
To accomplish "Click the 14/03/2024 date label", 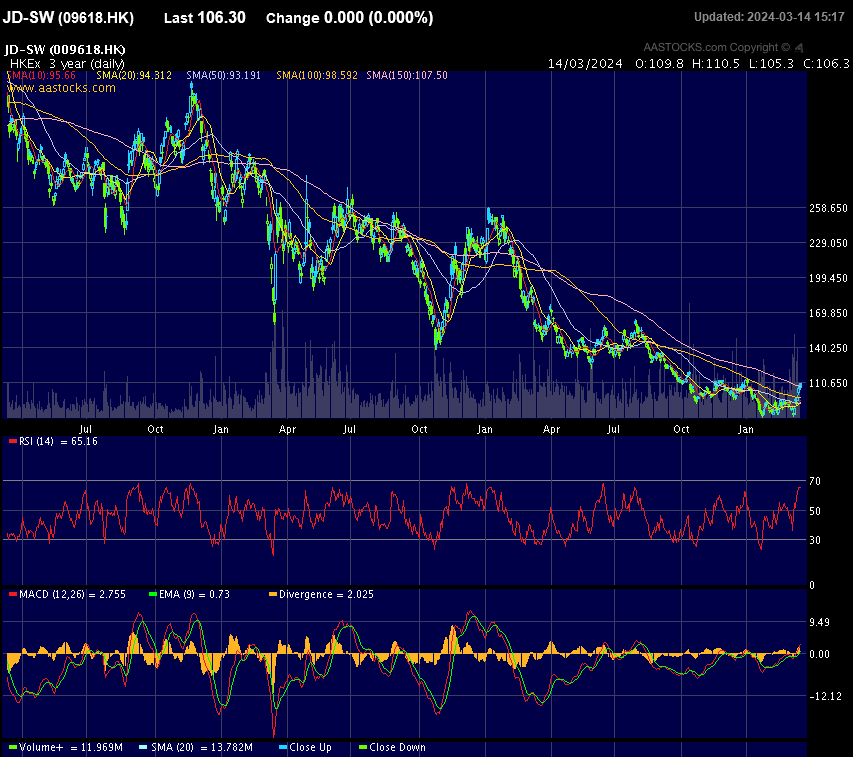I will point(585,64).
